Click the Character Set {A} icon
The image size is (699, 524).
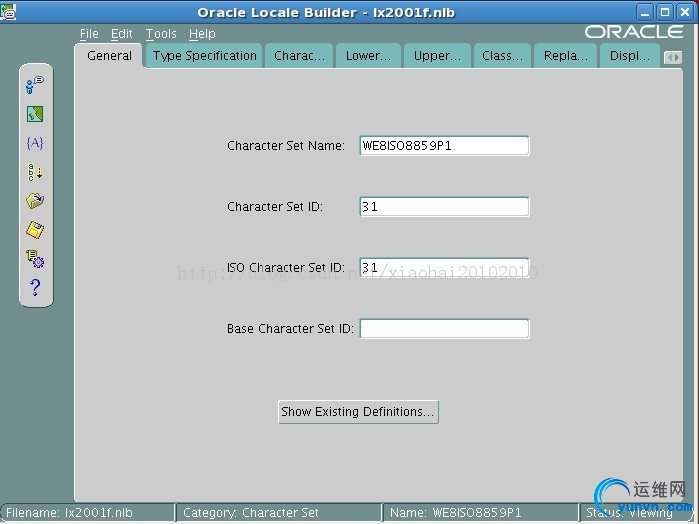35,143
